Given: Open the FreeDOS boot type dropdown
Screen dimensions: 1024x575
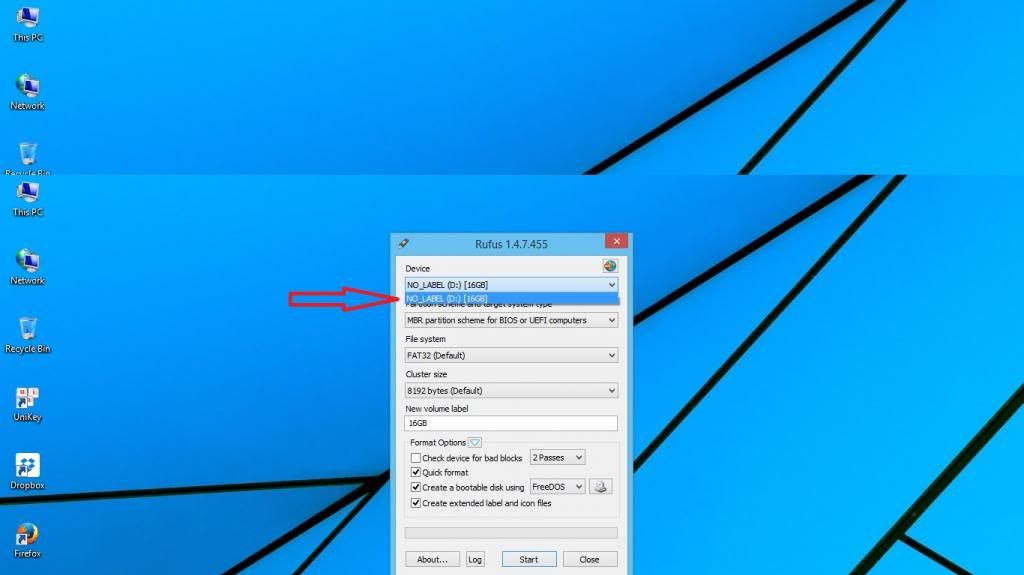Looking at the screenshot, I should click(557, 487).
